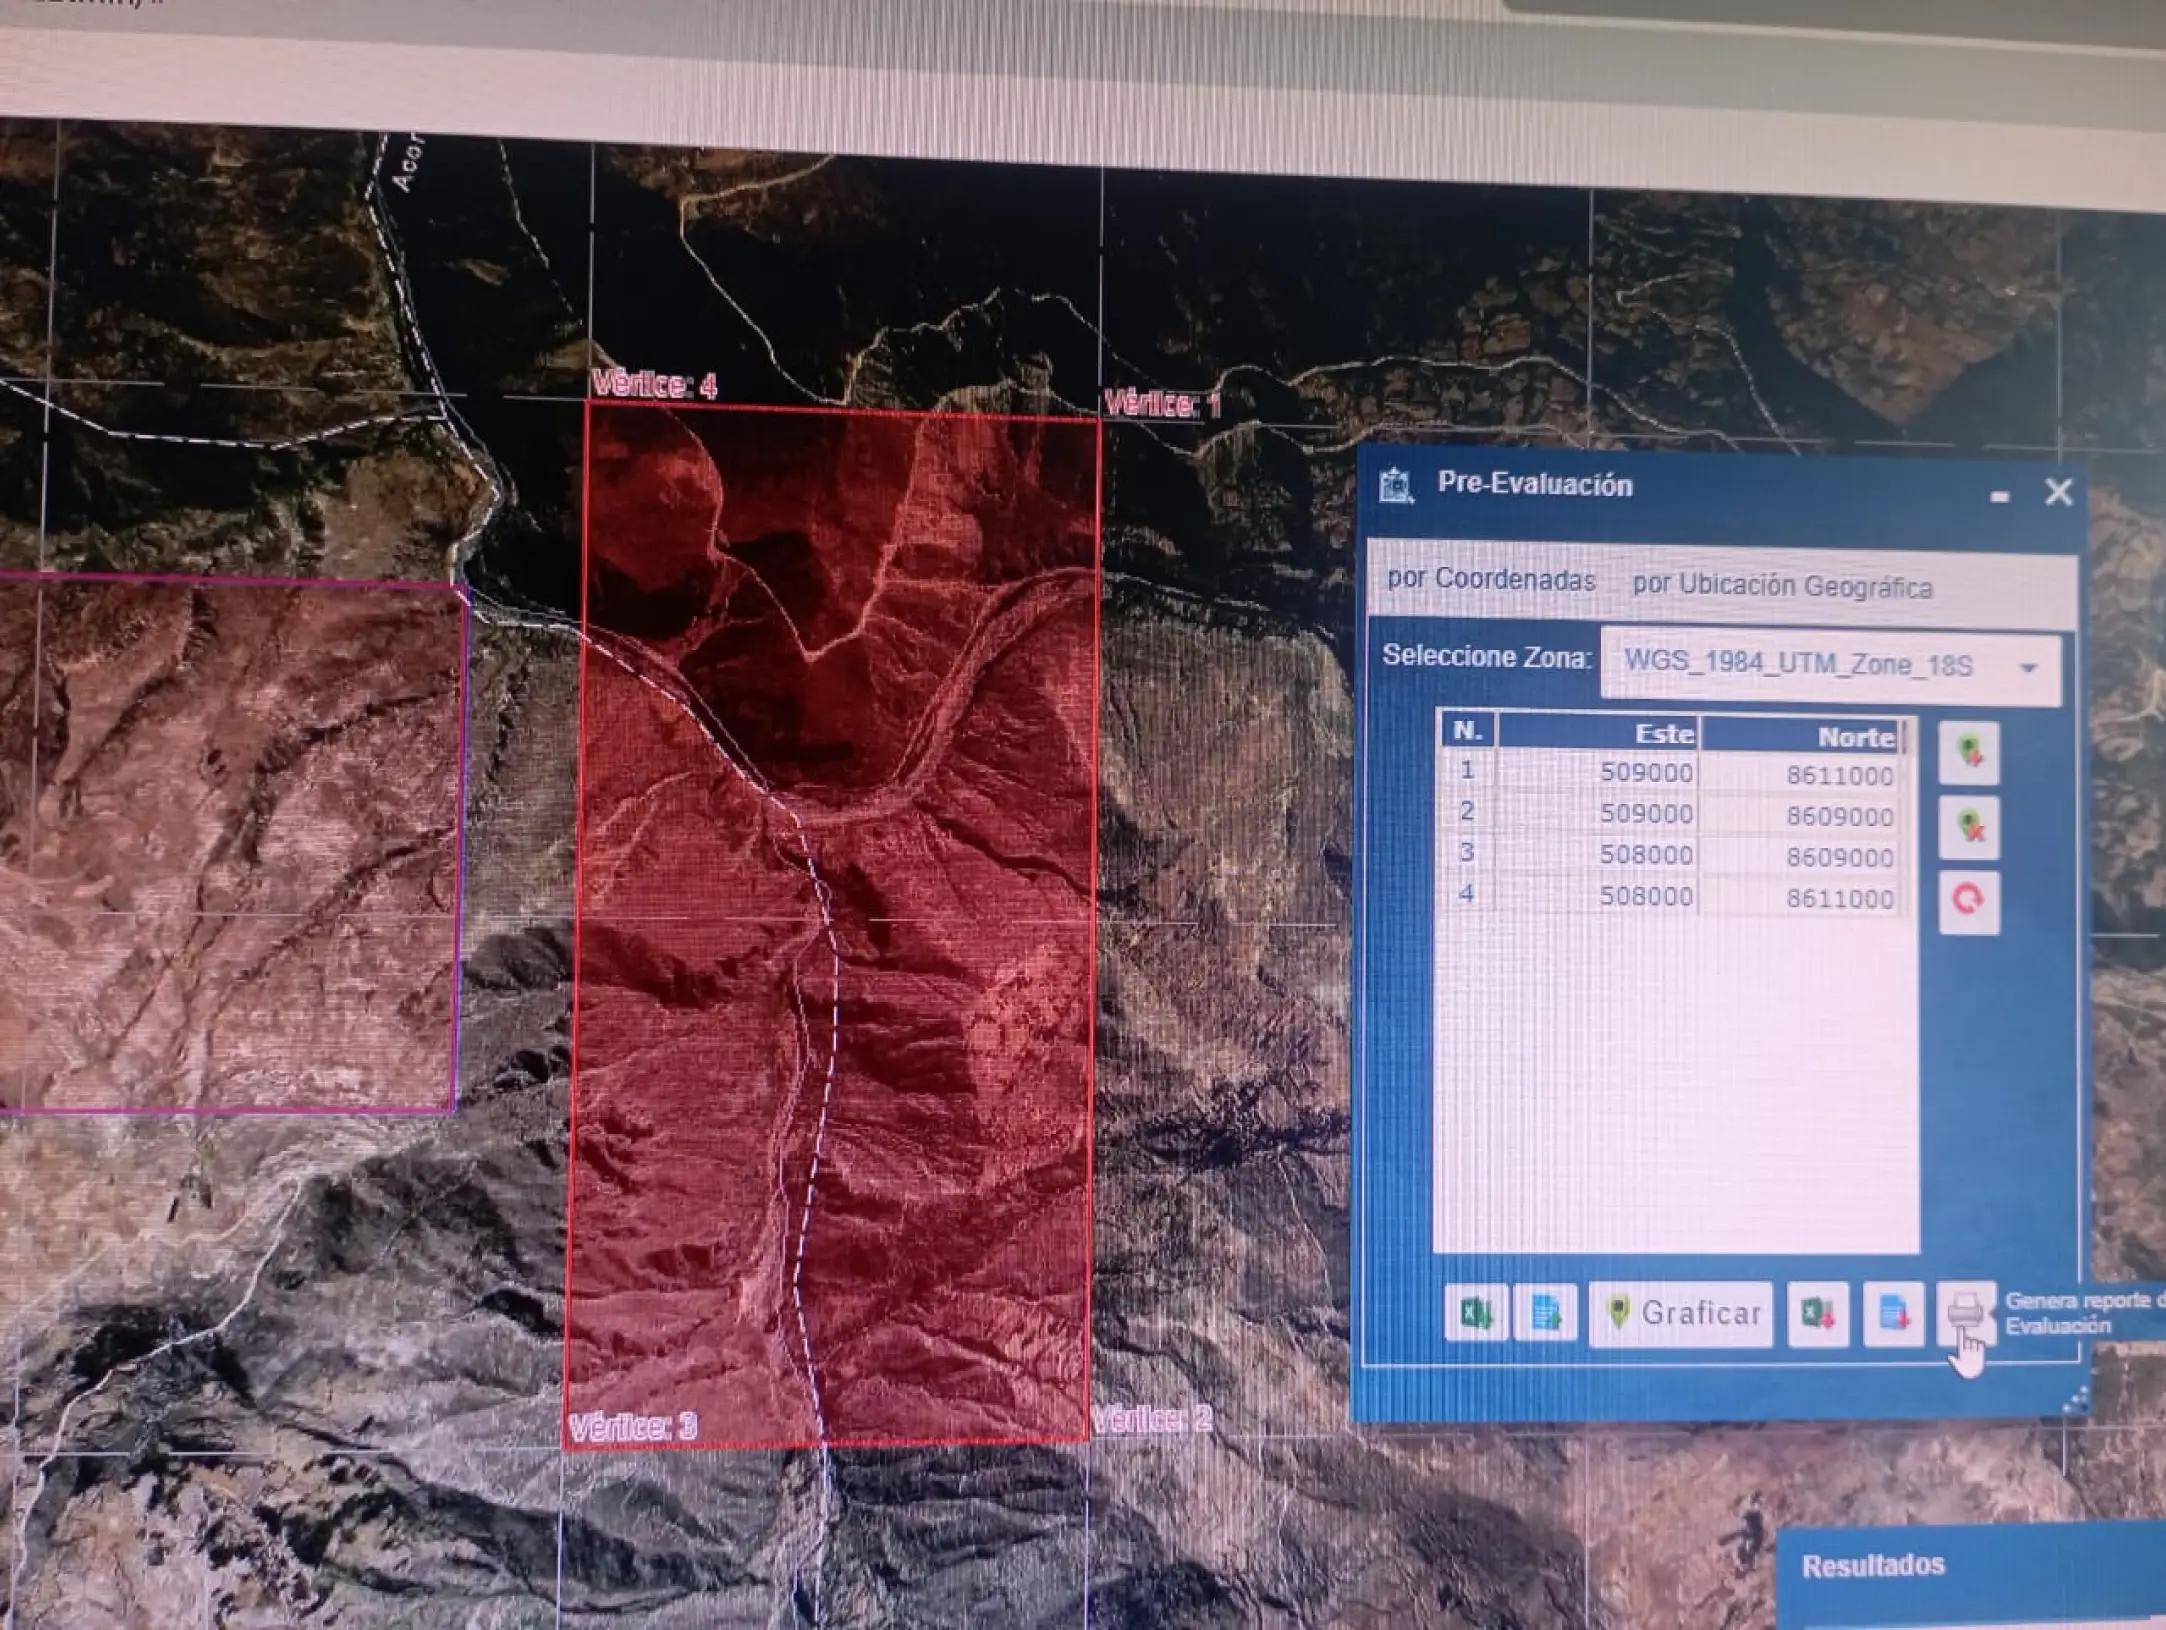2166x1630 pixels.
Task: Click the printer evaluation report icon
Action: [1965, 1312]
